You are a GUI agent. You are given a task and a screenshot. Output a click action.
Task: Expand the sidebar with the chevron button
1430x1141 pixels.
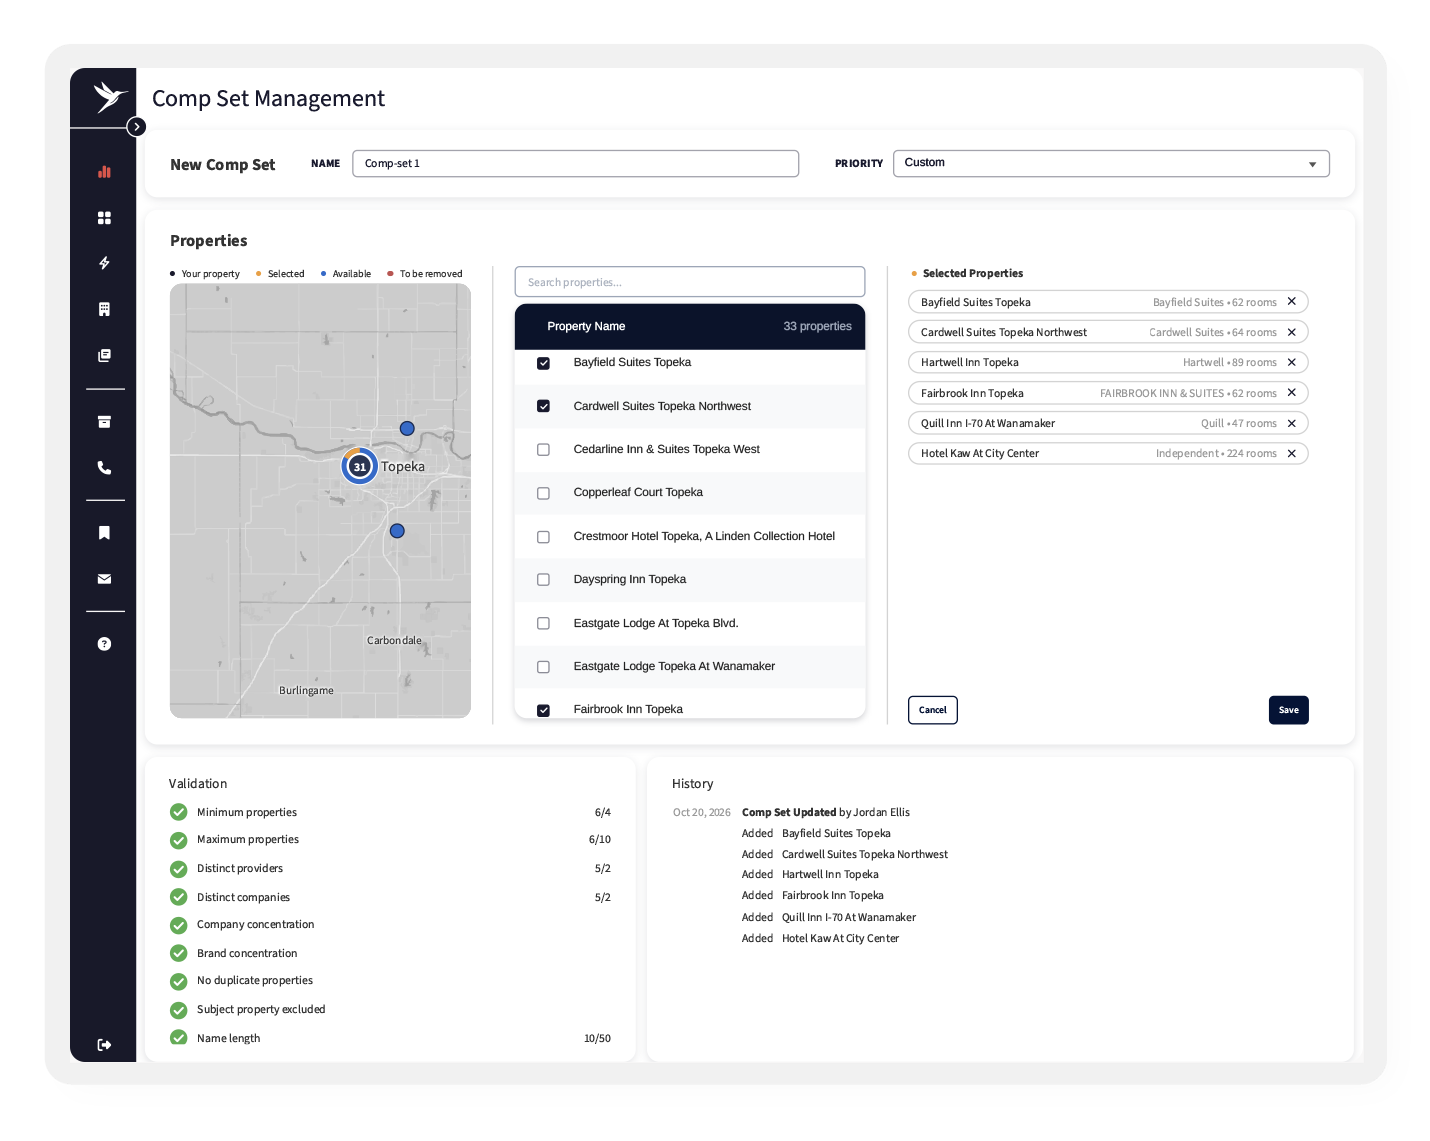click(x=137, y=127)
